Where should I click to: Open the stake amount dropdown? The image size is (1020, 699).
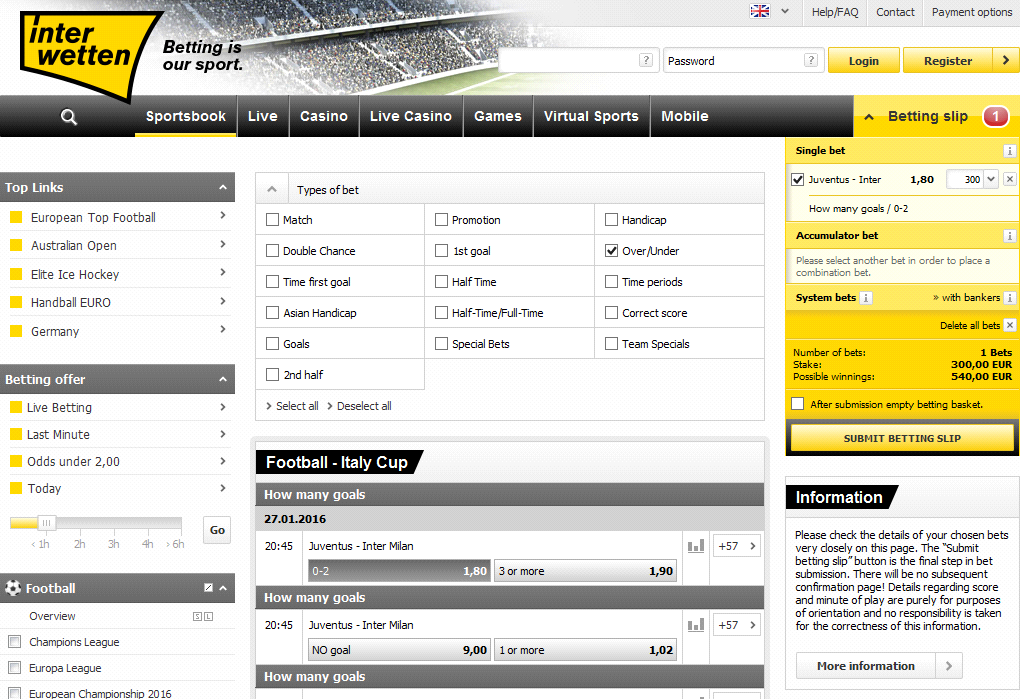pyautogui.click(x=991, y=179)
